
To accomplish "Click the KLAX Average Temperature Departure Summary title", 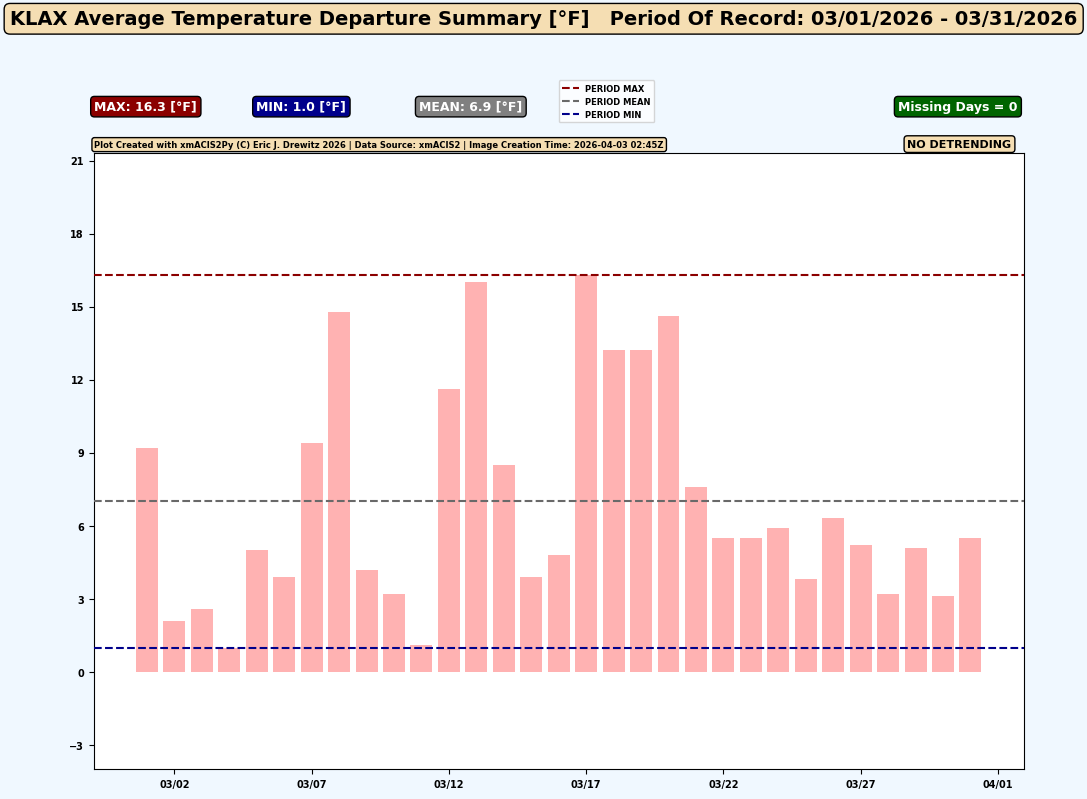I will pyautogui.click(x=544, y=18).
